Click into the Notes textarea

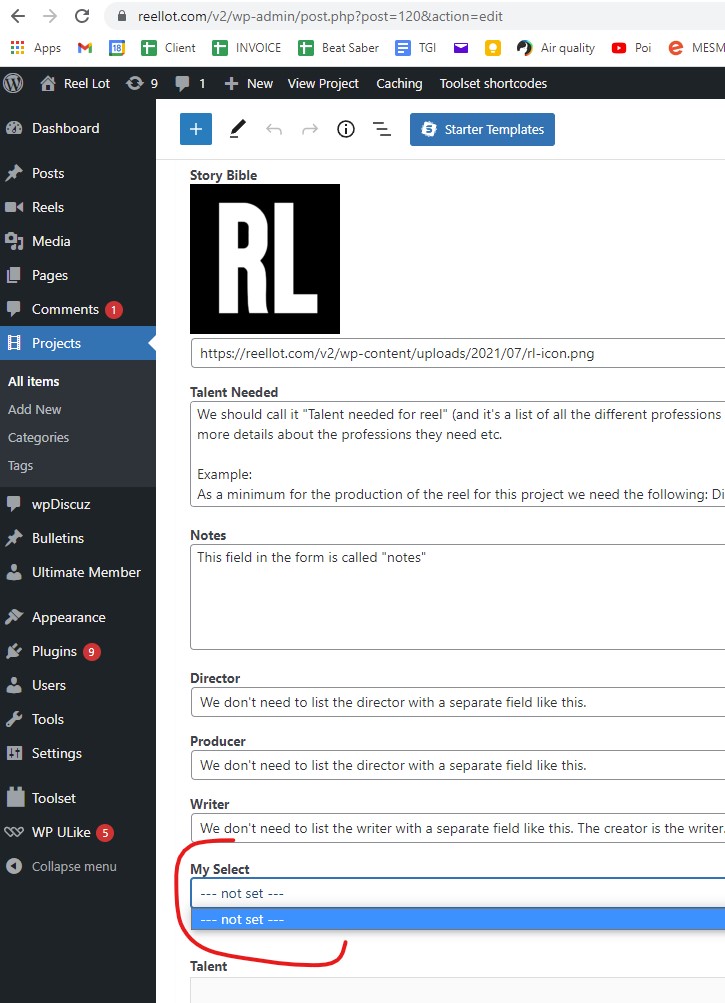[458, 597]
